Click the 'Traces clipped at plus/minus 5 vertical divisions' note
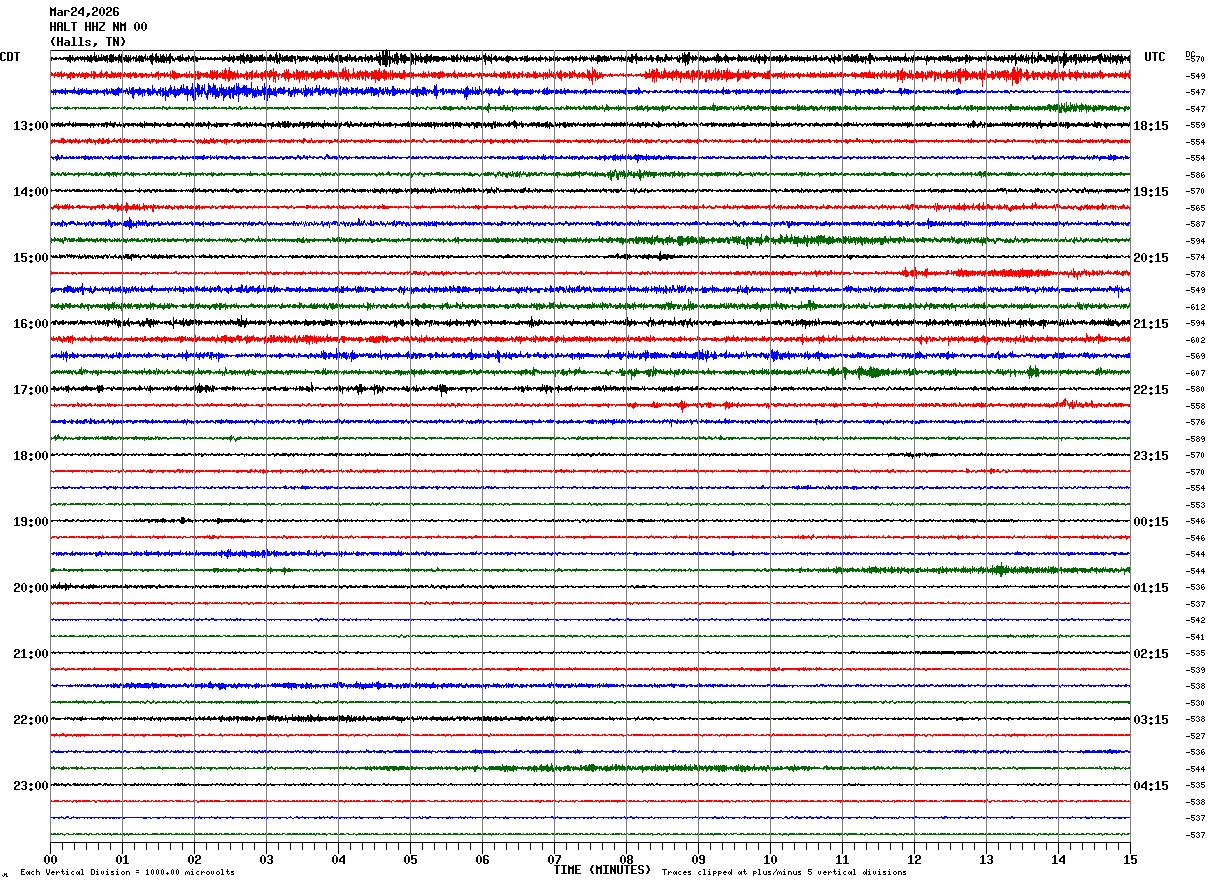The image size is (1210, 886). tap(784, 873)
